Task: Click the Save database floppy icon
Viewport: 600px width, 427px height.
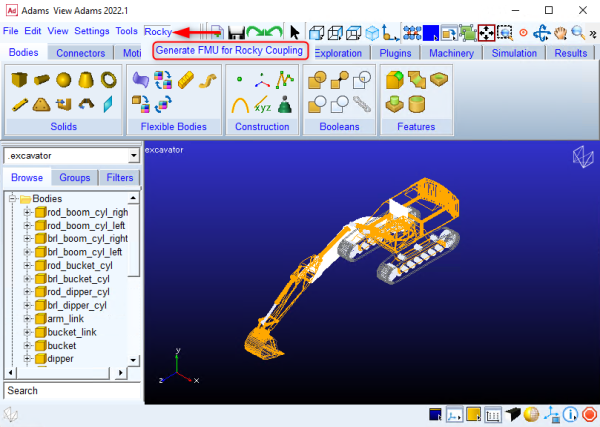Action: coord(236,33)
